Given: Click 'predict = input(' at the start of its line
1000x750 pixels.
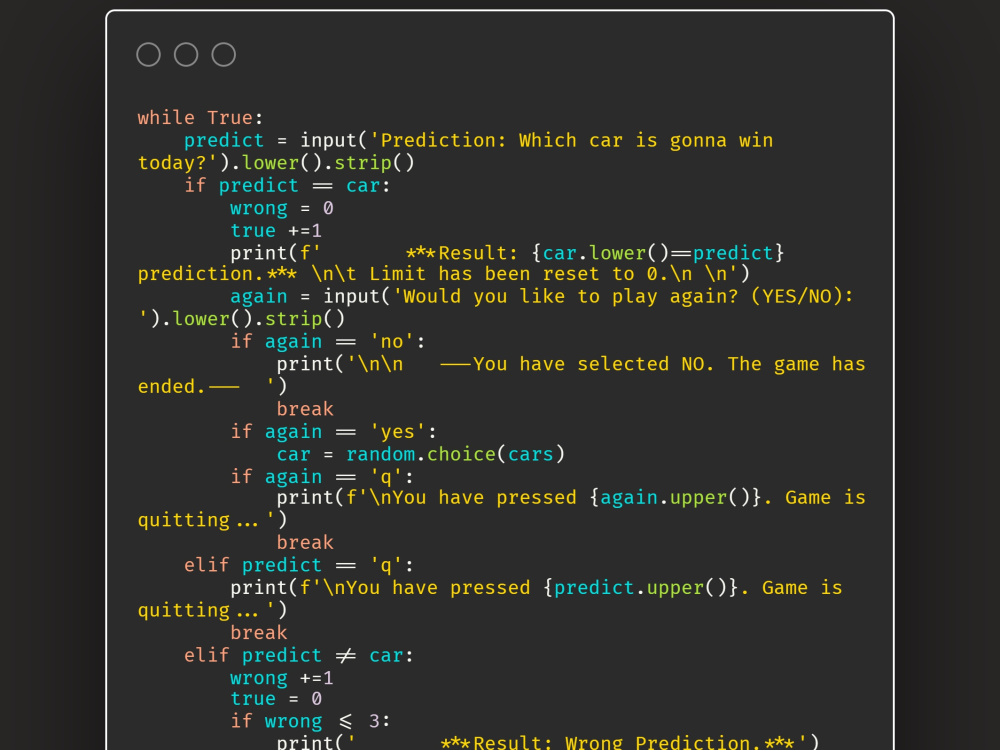Looking at the screenshot, I should coord(276,140).
